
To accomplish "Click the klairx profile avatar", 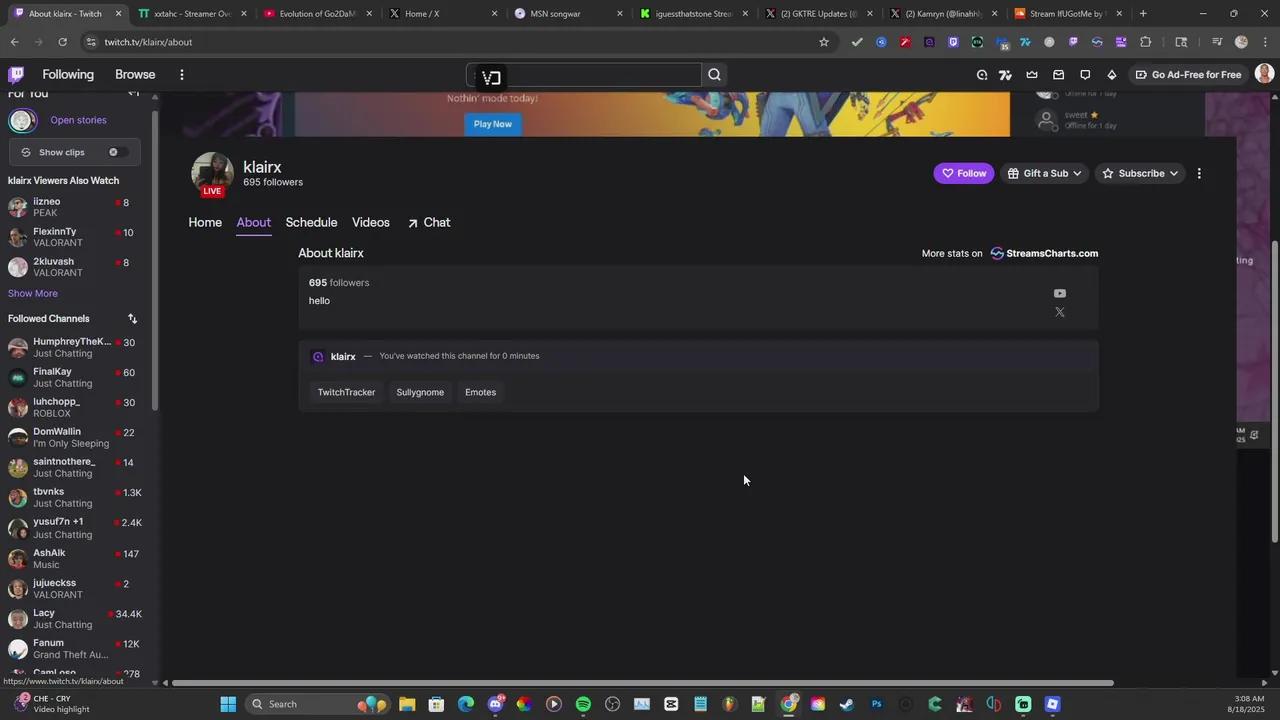I will tap(212, 173).
